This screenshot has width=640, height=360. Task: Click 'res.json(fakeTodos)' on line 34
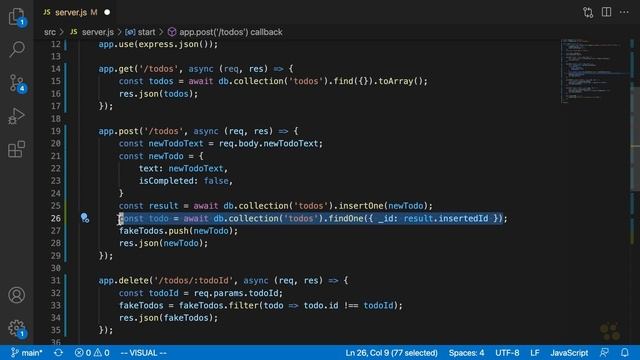tap(166, 318)
